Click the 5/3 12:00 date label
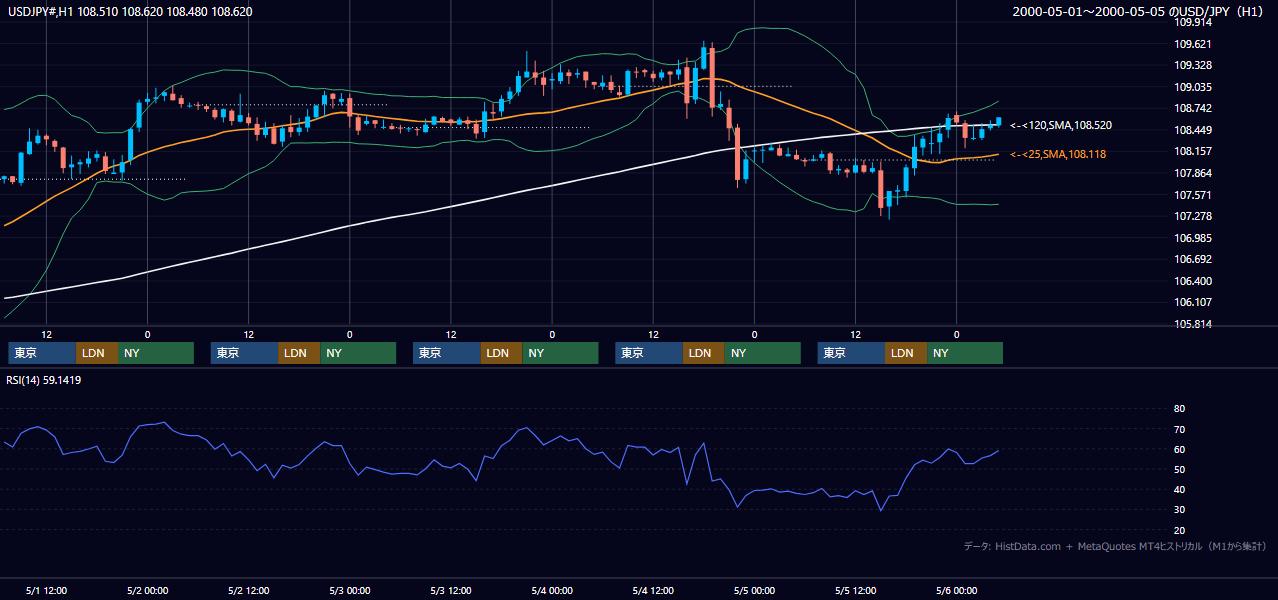Screen dimensions: 1278x600 coord(451,591)
